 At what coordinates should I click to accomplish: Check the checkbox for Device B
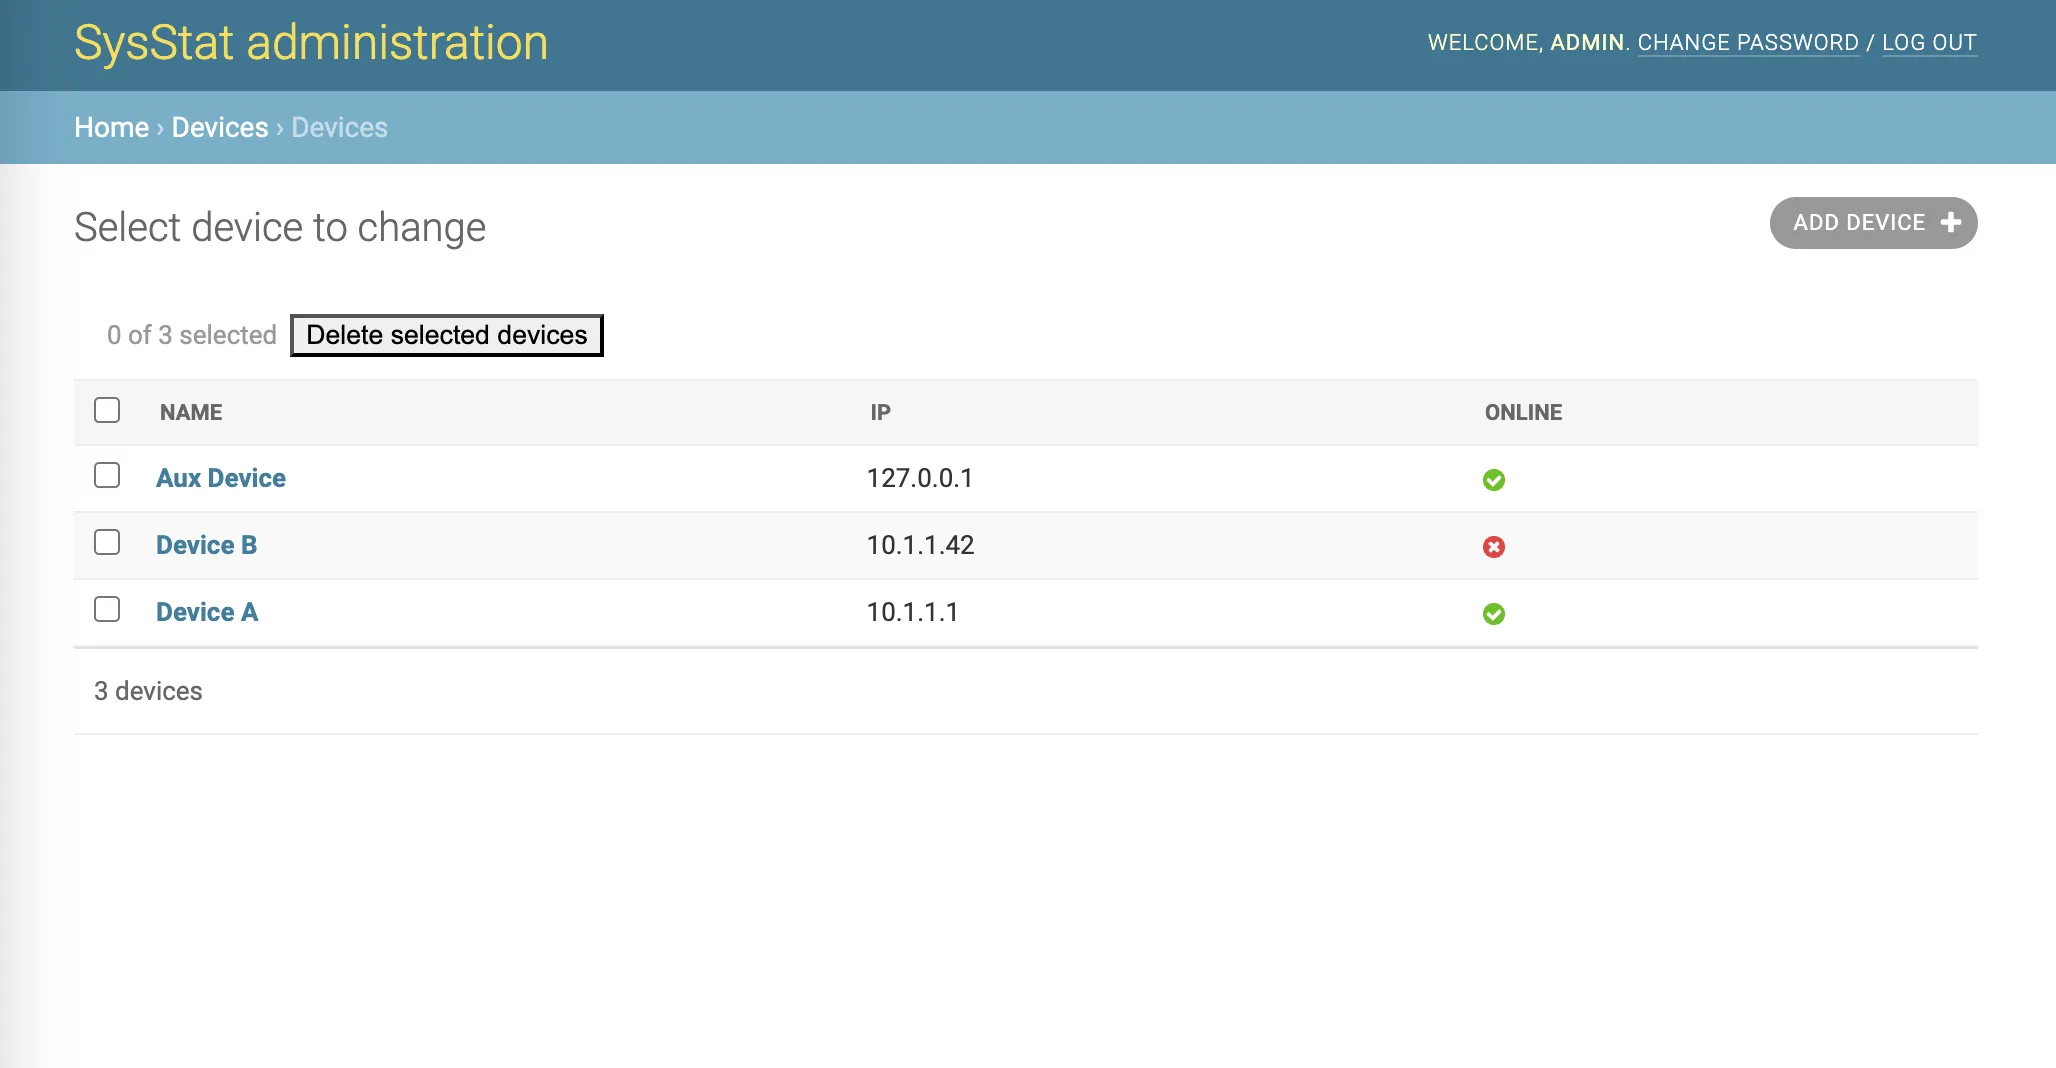107,544
